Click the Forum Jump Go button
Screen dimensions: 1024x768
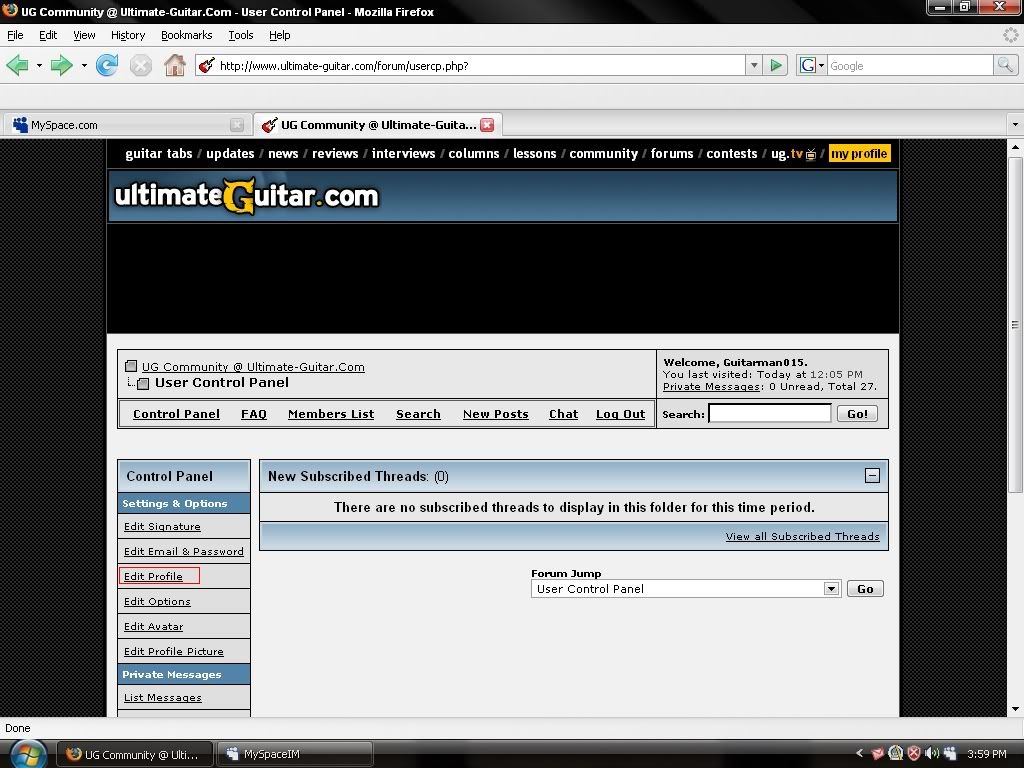tap(865, 588)
